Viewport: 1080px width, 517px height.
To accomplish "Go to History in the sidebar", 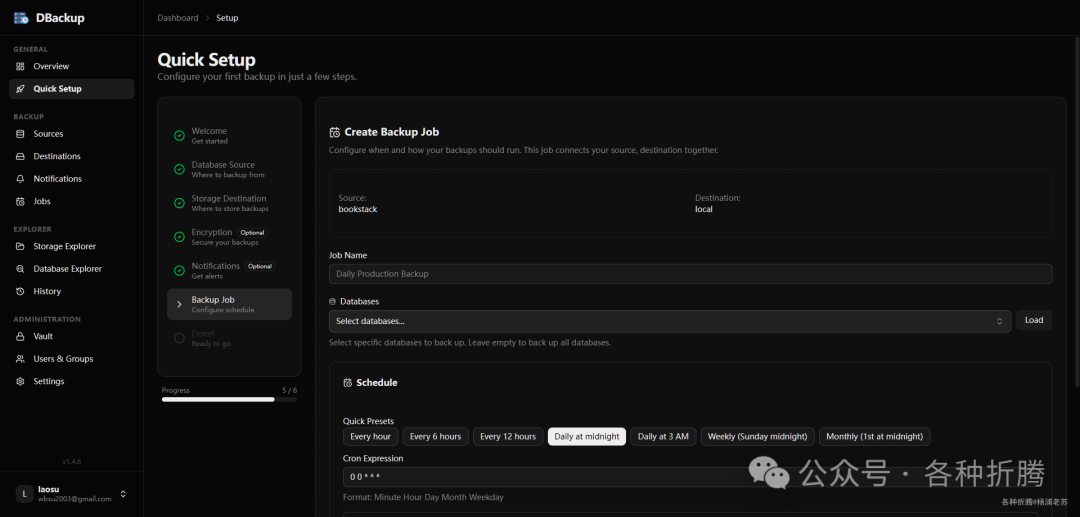I will coord(47,291).
